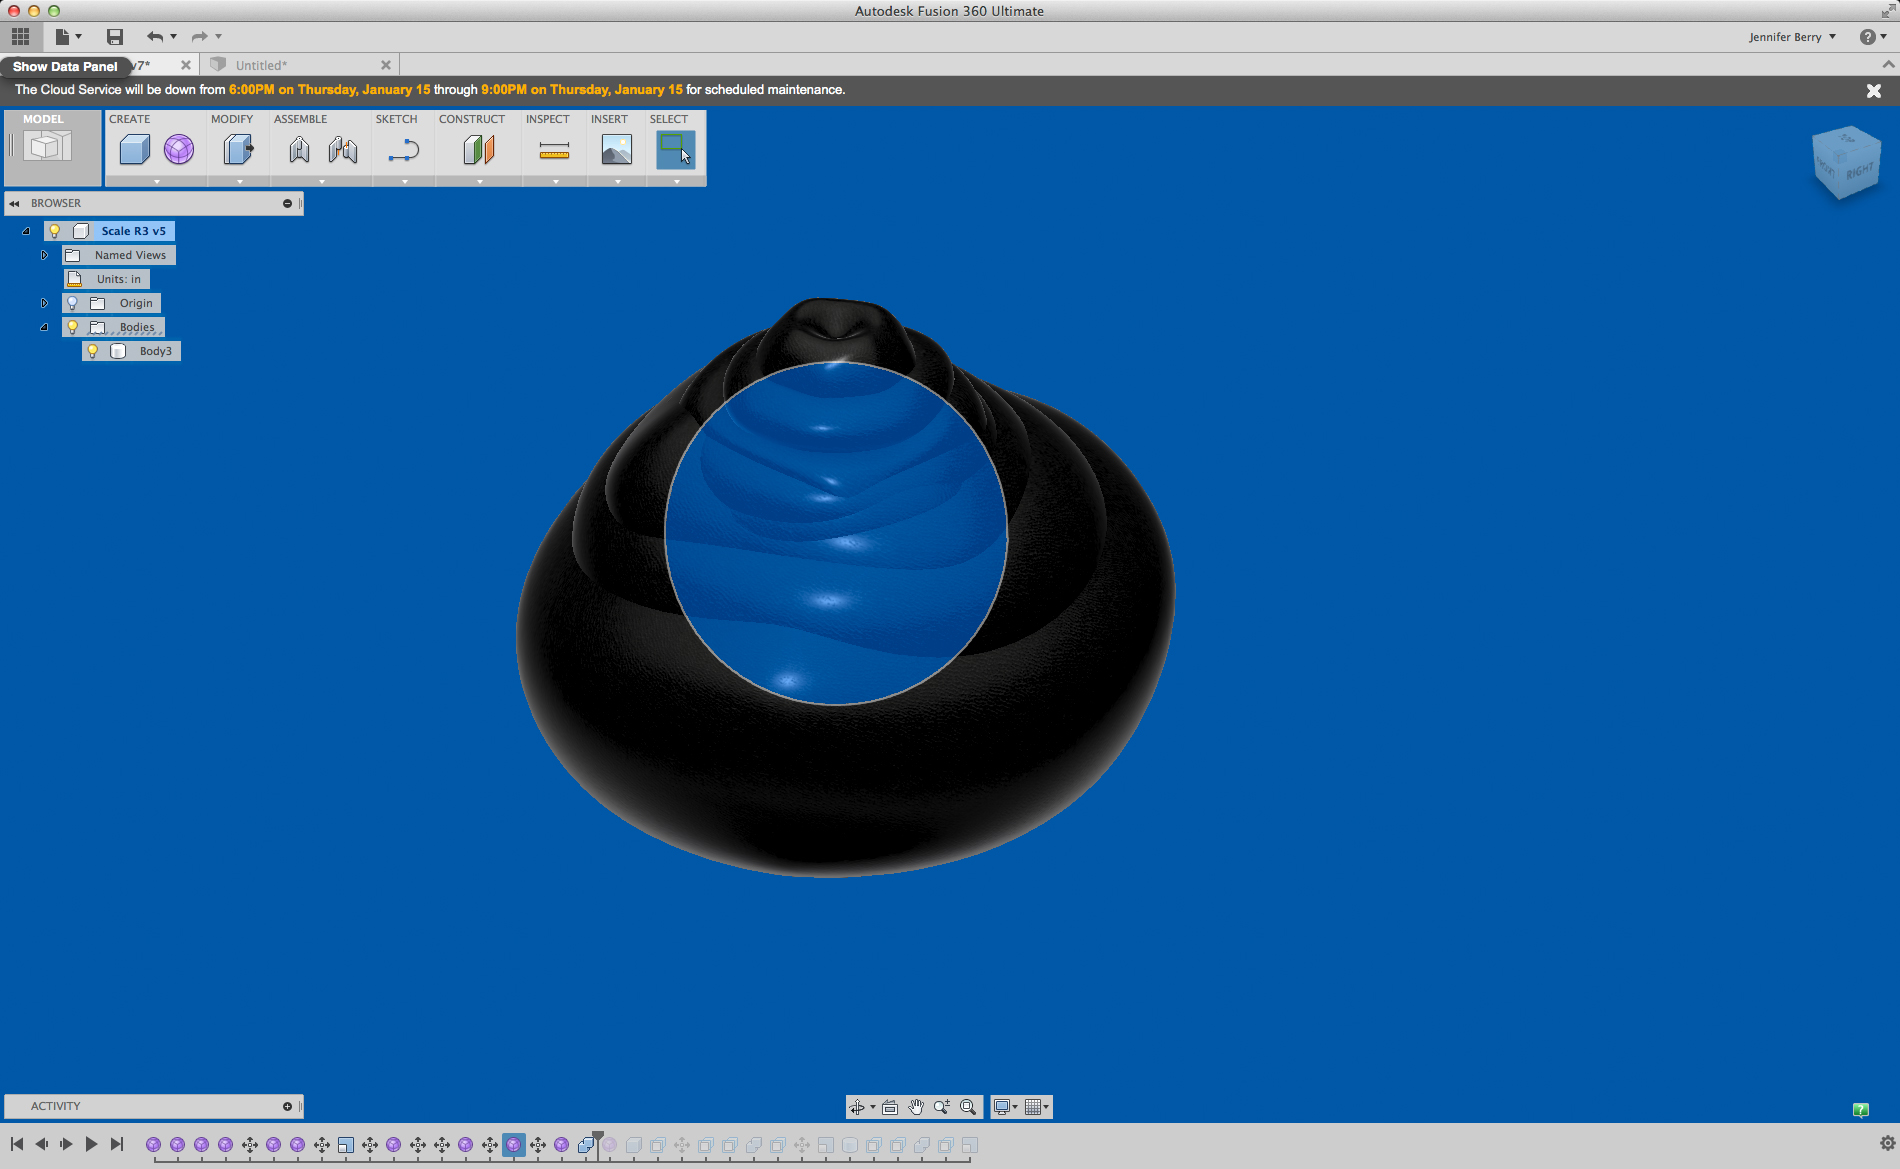Expand the Named Views folder
The width and height of the screenshot is (1900, 1169).
point(44,255)
